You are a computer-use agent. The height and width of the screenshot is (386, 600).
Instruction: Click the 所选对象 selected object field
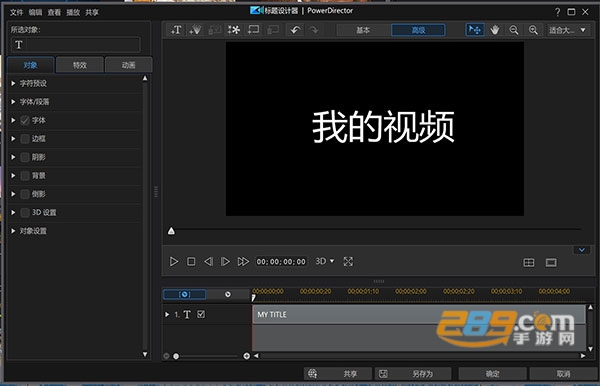pos(75,45)
